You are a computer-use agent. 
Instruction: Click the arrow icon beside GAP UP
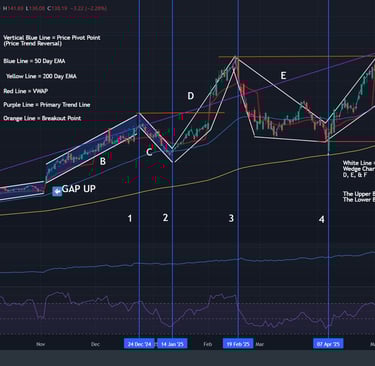tap(57, 191)
